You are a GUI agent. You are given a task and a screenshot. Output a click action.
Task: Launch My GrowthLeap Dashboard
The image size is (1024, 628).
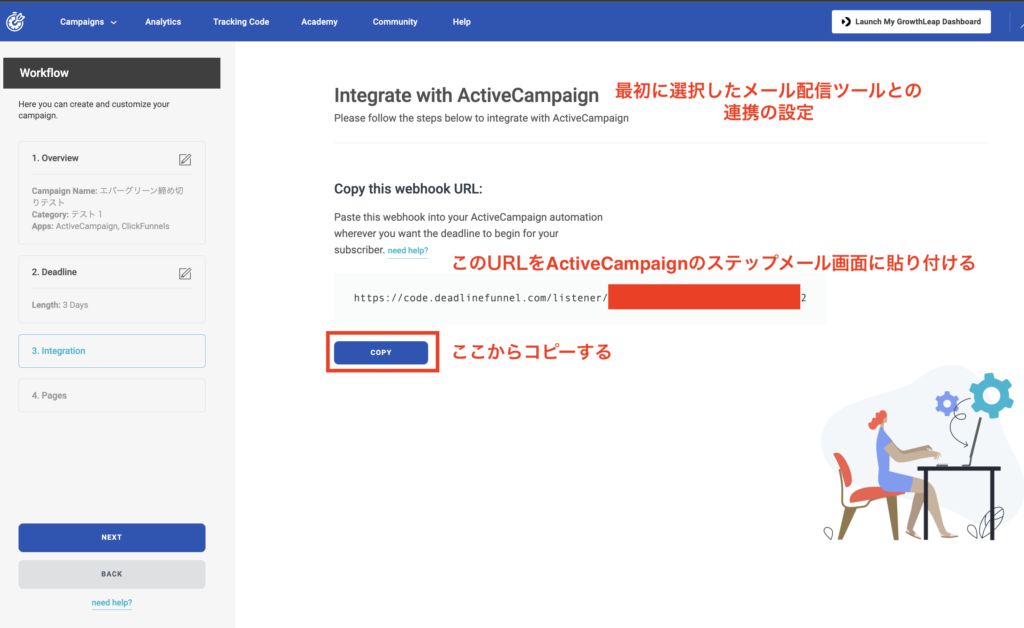(x=911, y=22)
